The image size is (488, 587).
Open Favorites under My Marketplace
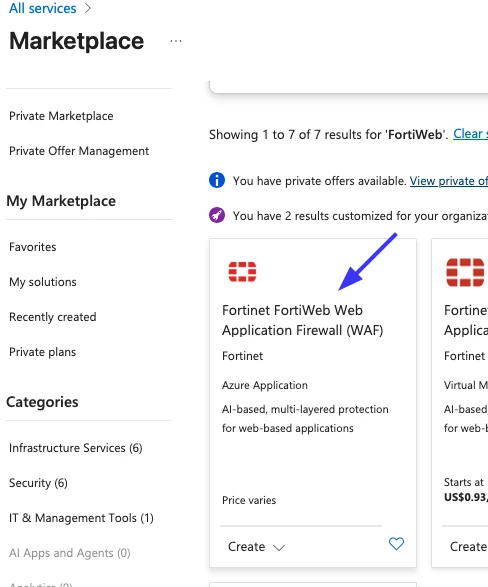click(x=33, y=247)
